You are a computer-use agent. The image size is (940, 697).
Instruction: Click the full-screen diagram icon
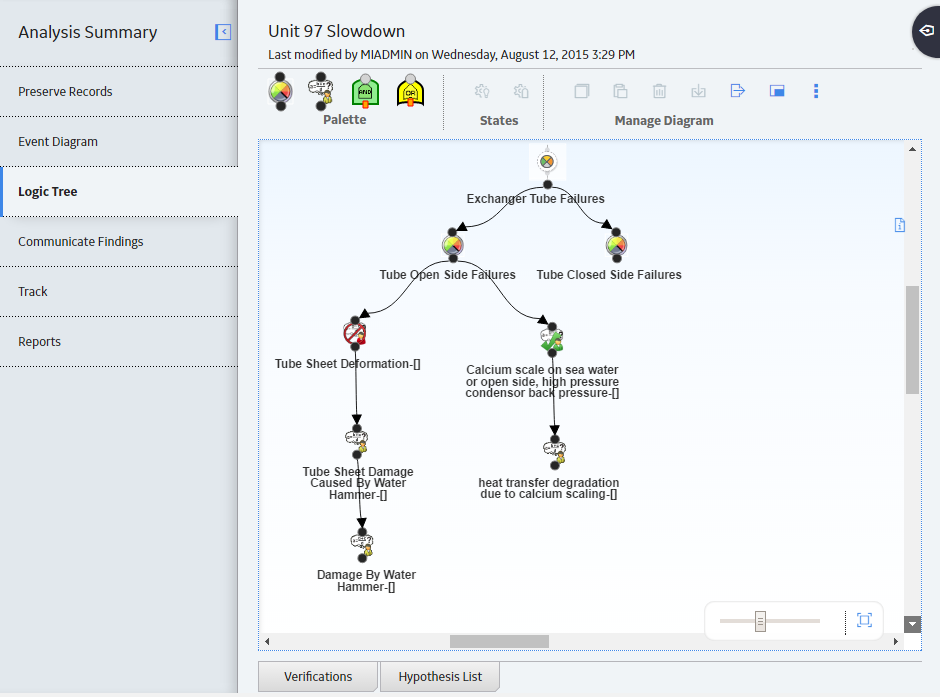(777, 90)
